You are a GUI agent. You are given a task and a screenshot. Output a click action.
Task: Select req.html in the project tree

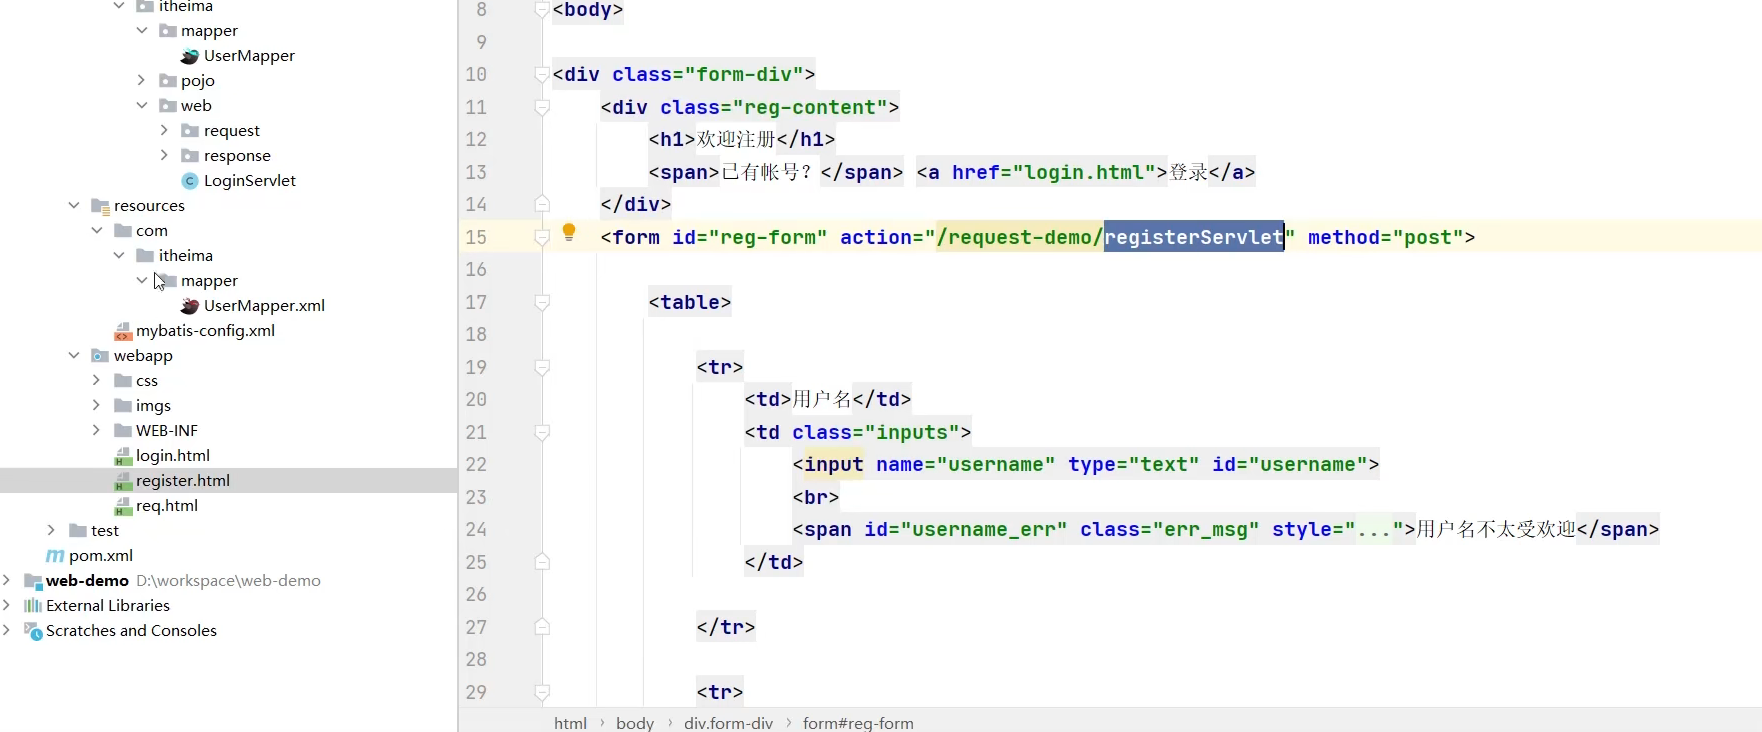(x=167, y=506)
